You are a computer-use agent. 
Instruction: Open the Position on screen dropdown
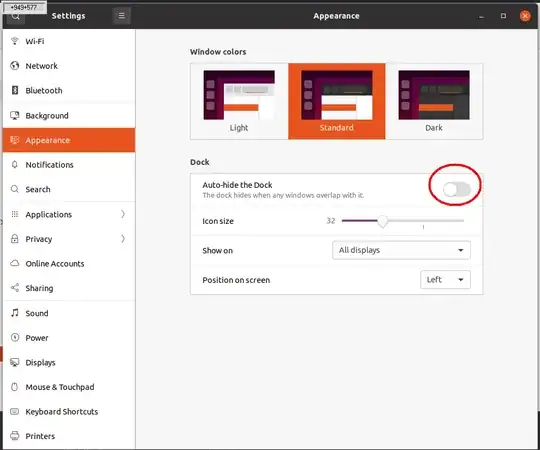445,280
